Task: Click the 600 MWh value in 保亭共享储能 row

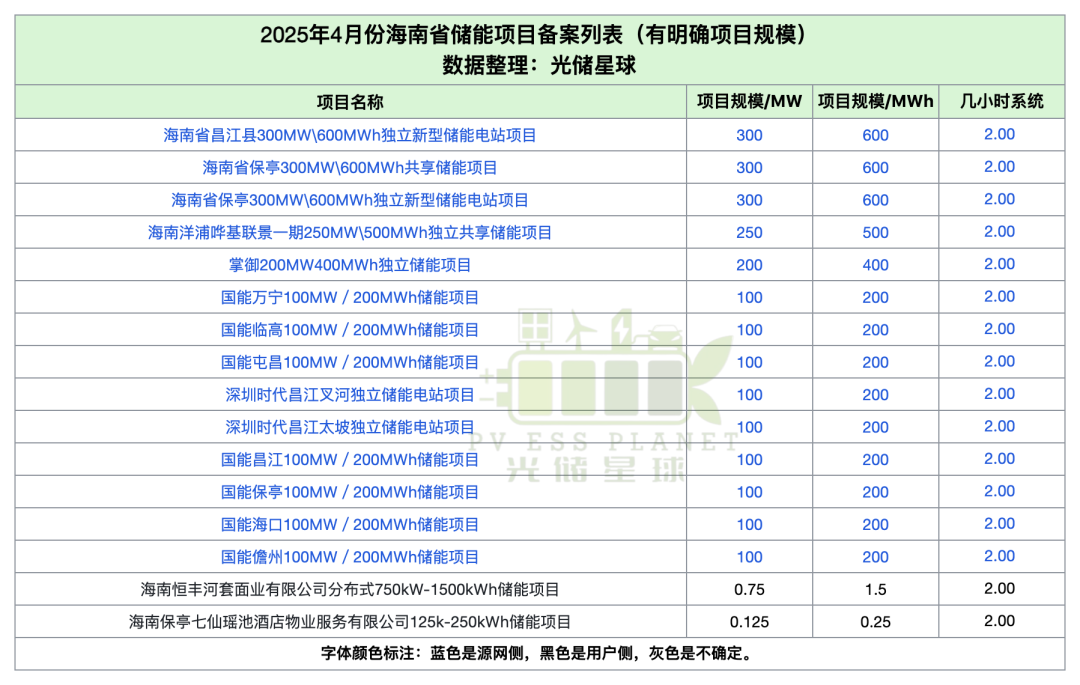Action: tap(875, 167)
